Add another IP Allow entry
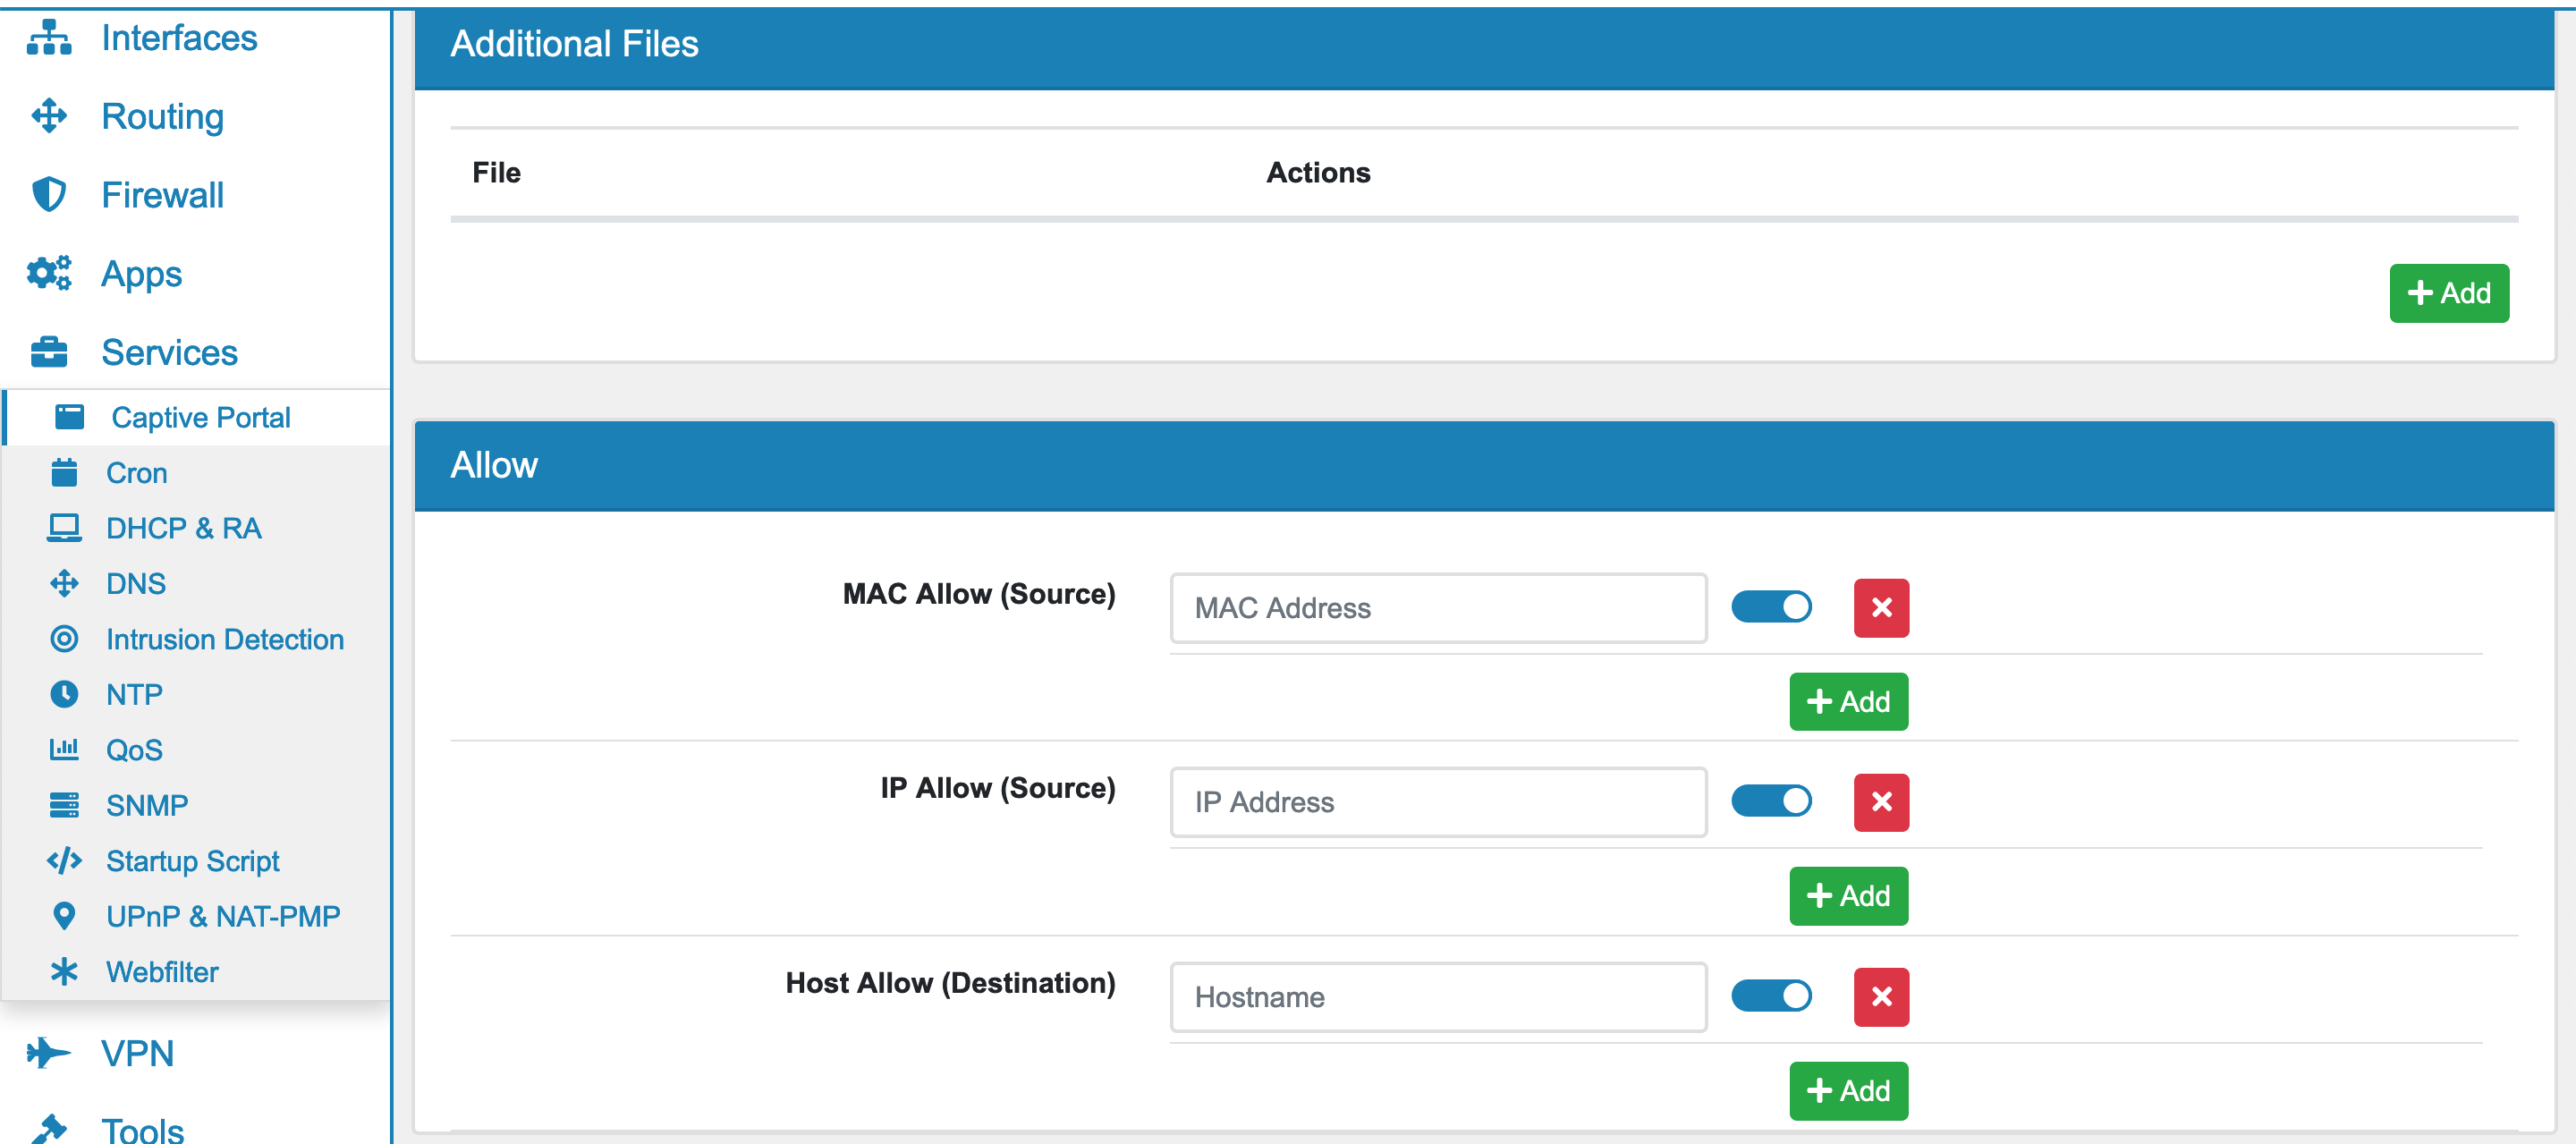The image size is (2576, 1144). (1848, 895)
